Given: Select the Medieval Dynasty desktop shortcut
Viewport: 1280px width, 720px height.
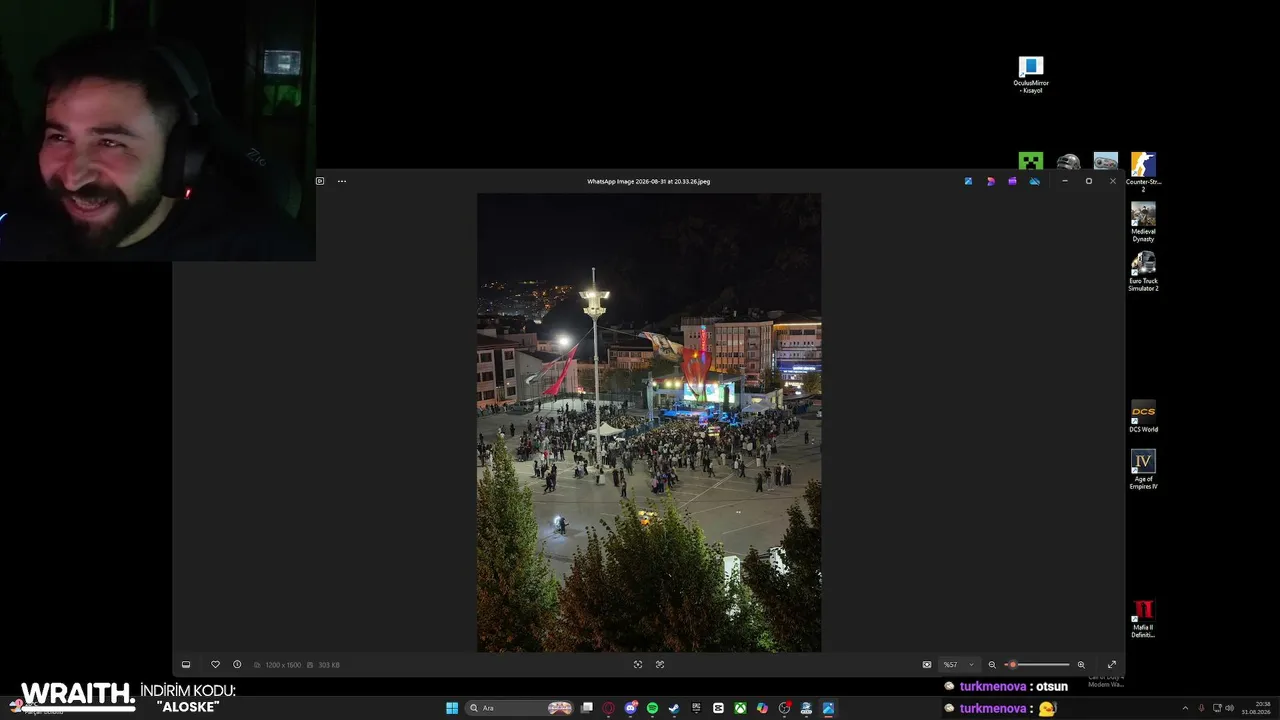Looking at the screenshot, I should (x=1143, y=222).
